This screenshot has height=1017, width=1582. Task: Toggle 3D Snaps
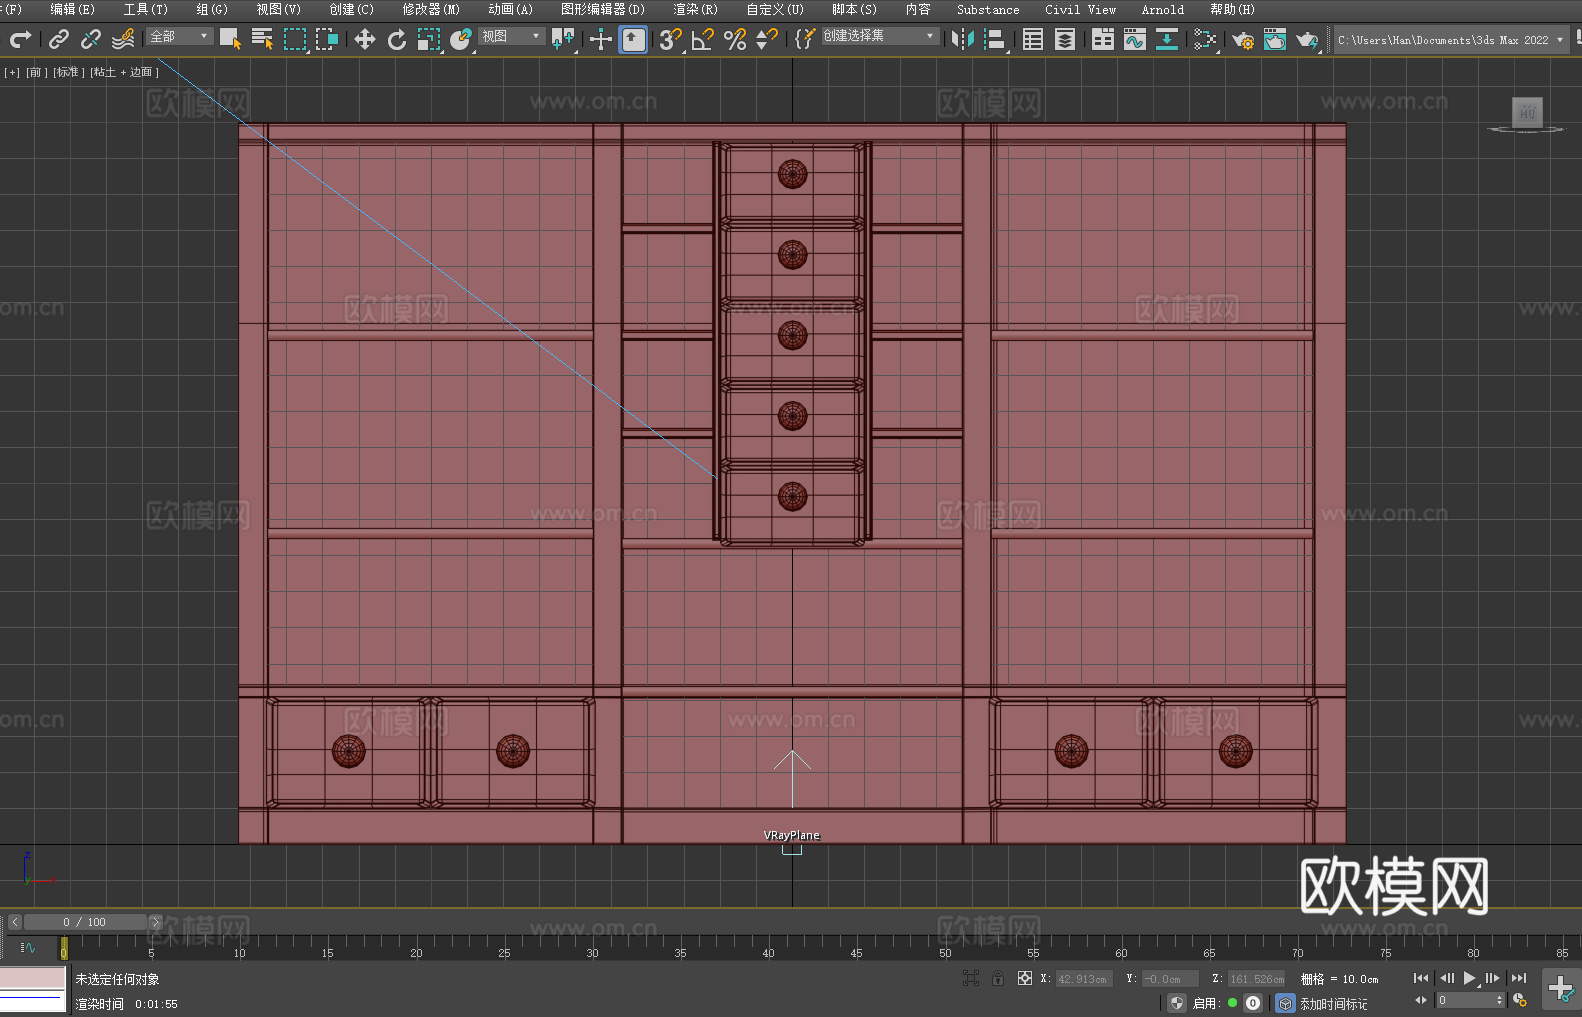point(671,39)
